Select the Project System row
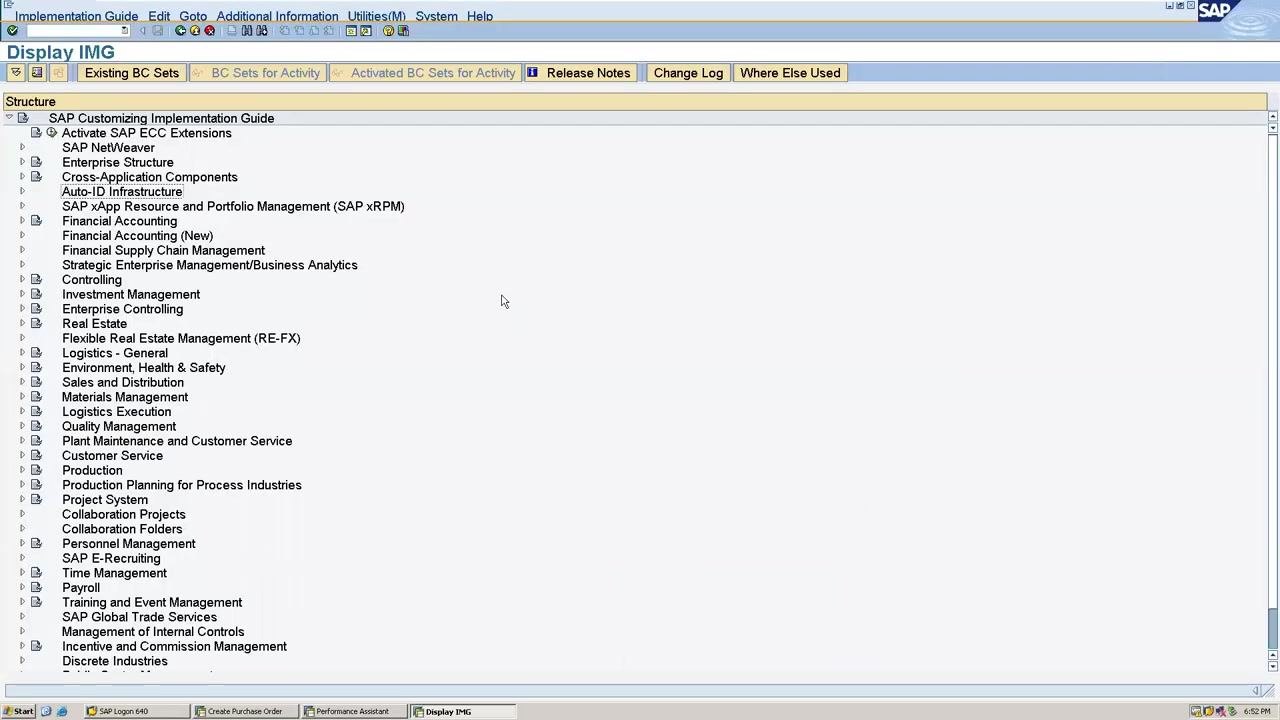The height and width of the screenshot is (720, 1280). coord(105,500)
